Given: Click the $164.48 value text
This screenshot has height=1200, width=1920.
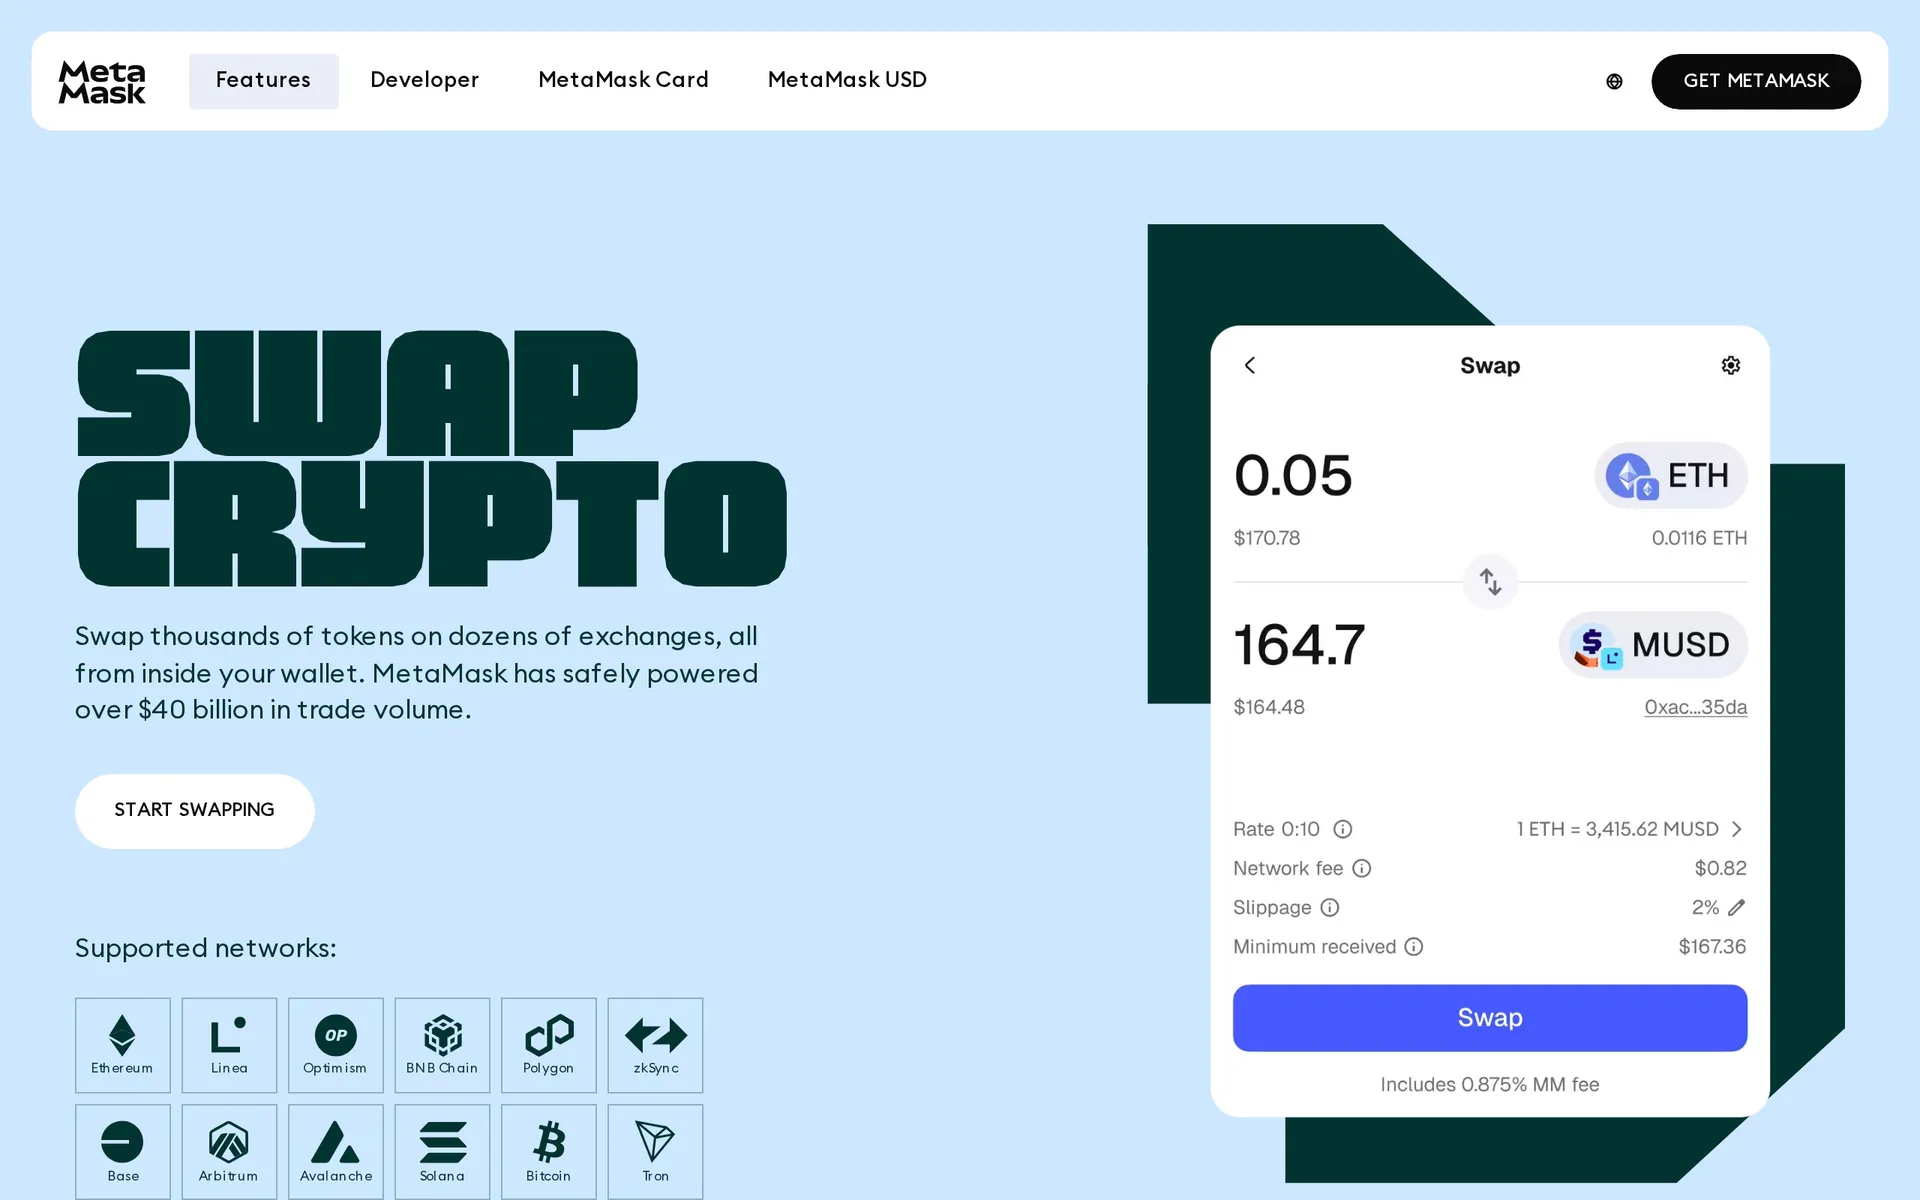Looking at the screenshot, I should pyautogui.click(x=1269, y=707).
